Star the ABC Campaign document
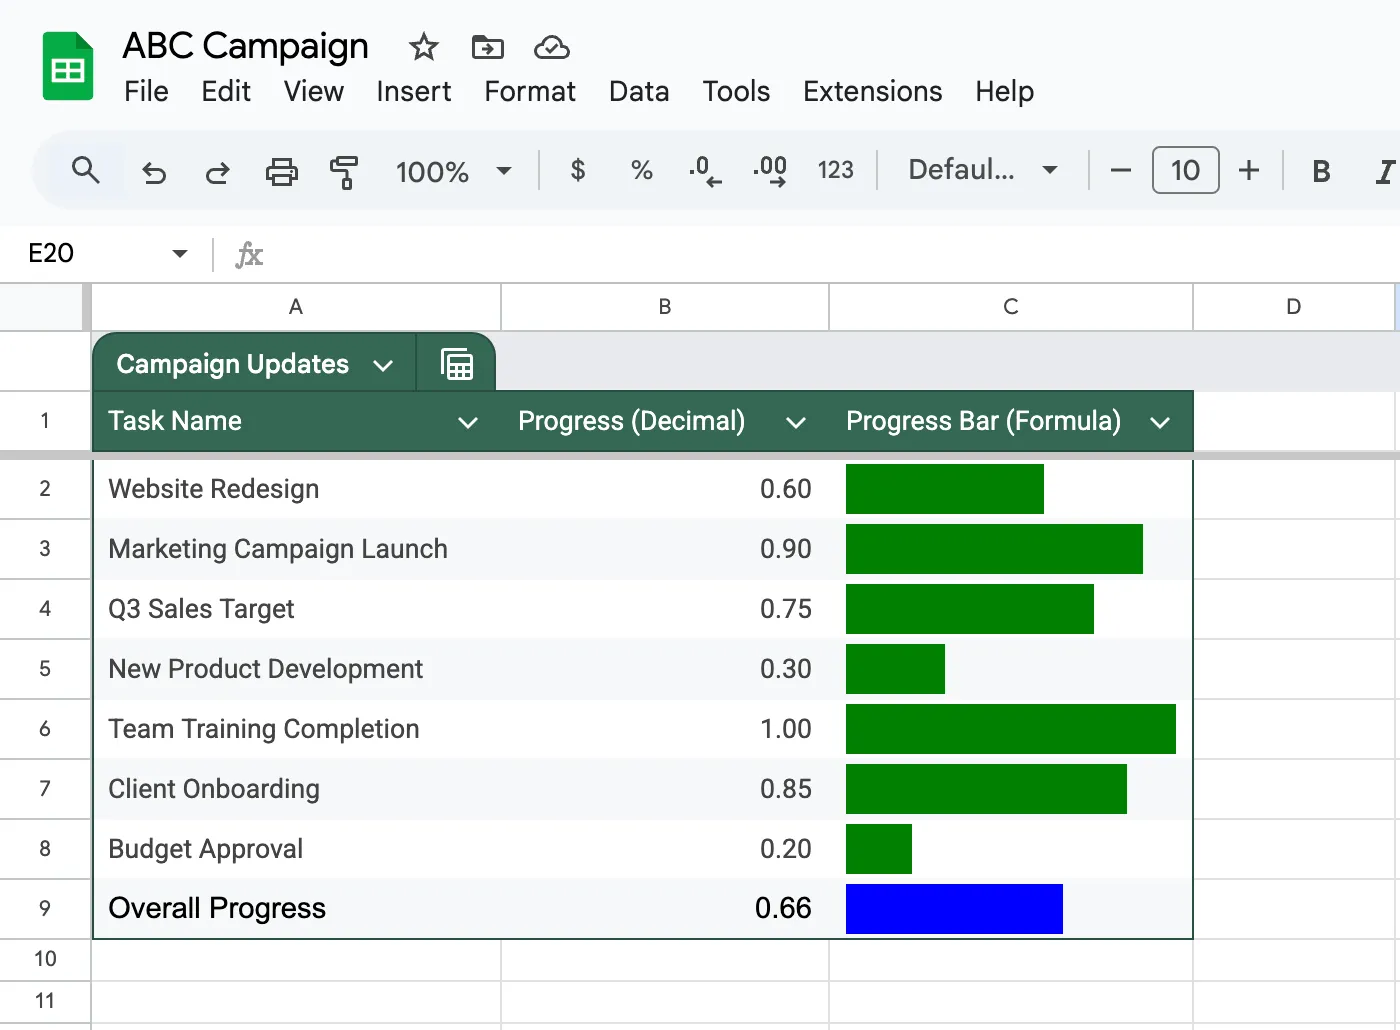 pos(424,47)
